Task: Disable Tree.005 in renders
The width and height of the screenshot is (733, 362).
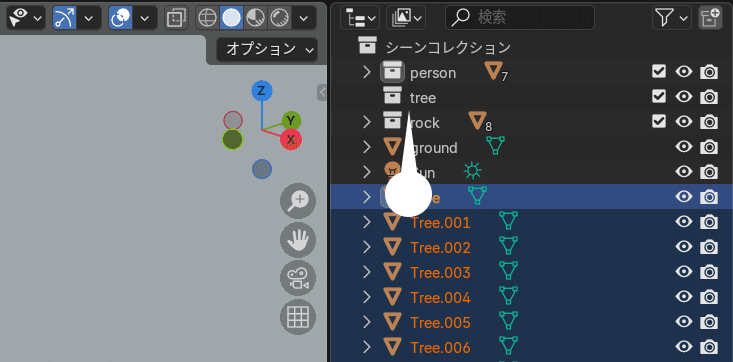Action: coord(709,322)
